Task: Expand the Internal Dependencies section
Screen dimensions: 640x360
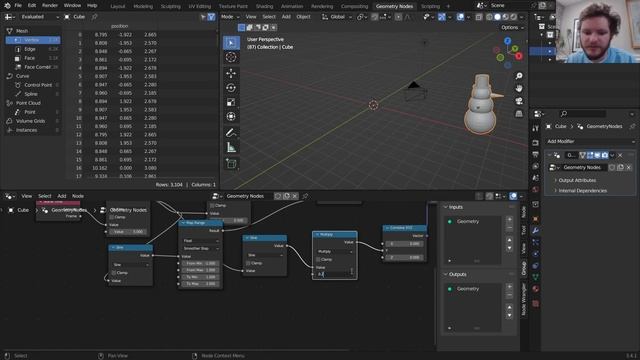Action: click(581, 191)
